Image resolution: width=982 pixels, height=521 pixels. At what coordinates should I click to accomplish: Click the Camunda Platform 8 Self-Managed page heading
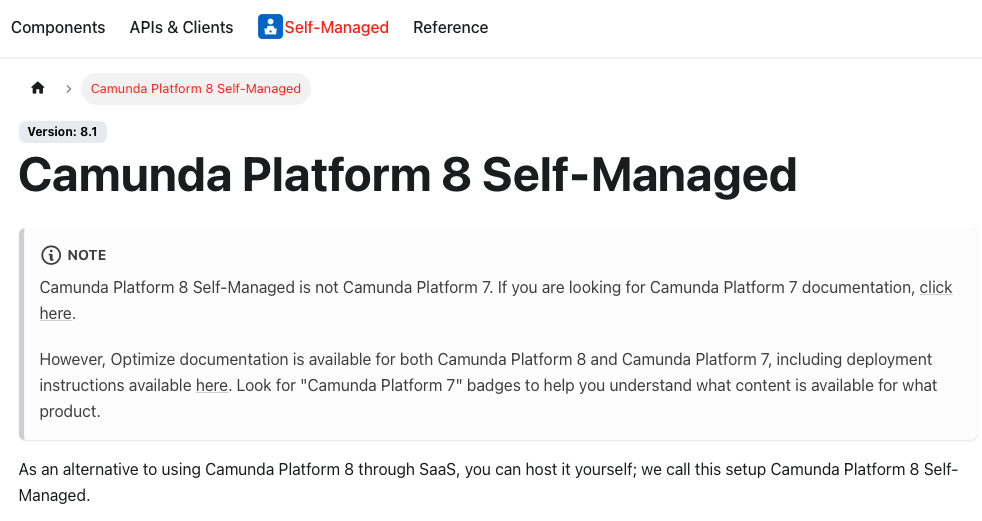(407, 176)
